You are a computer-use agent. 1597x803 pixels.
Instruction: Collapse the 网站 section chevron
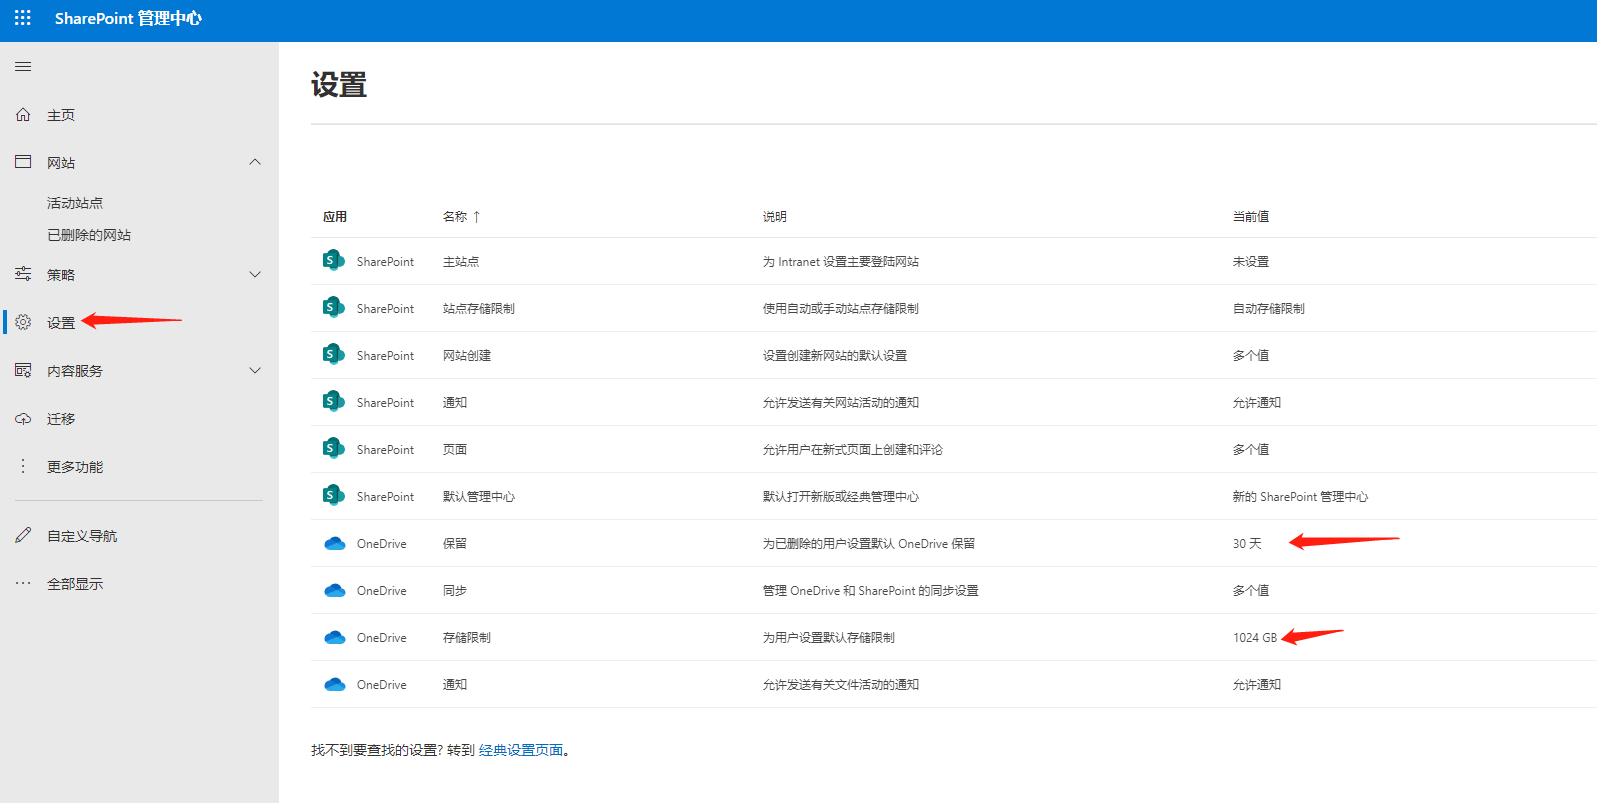(x=255, y=162)
